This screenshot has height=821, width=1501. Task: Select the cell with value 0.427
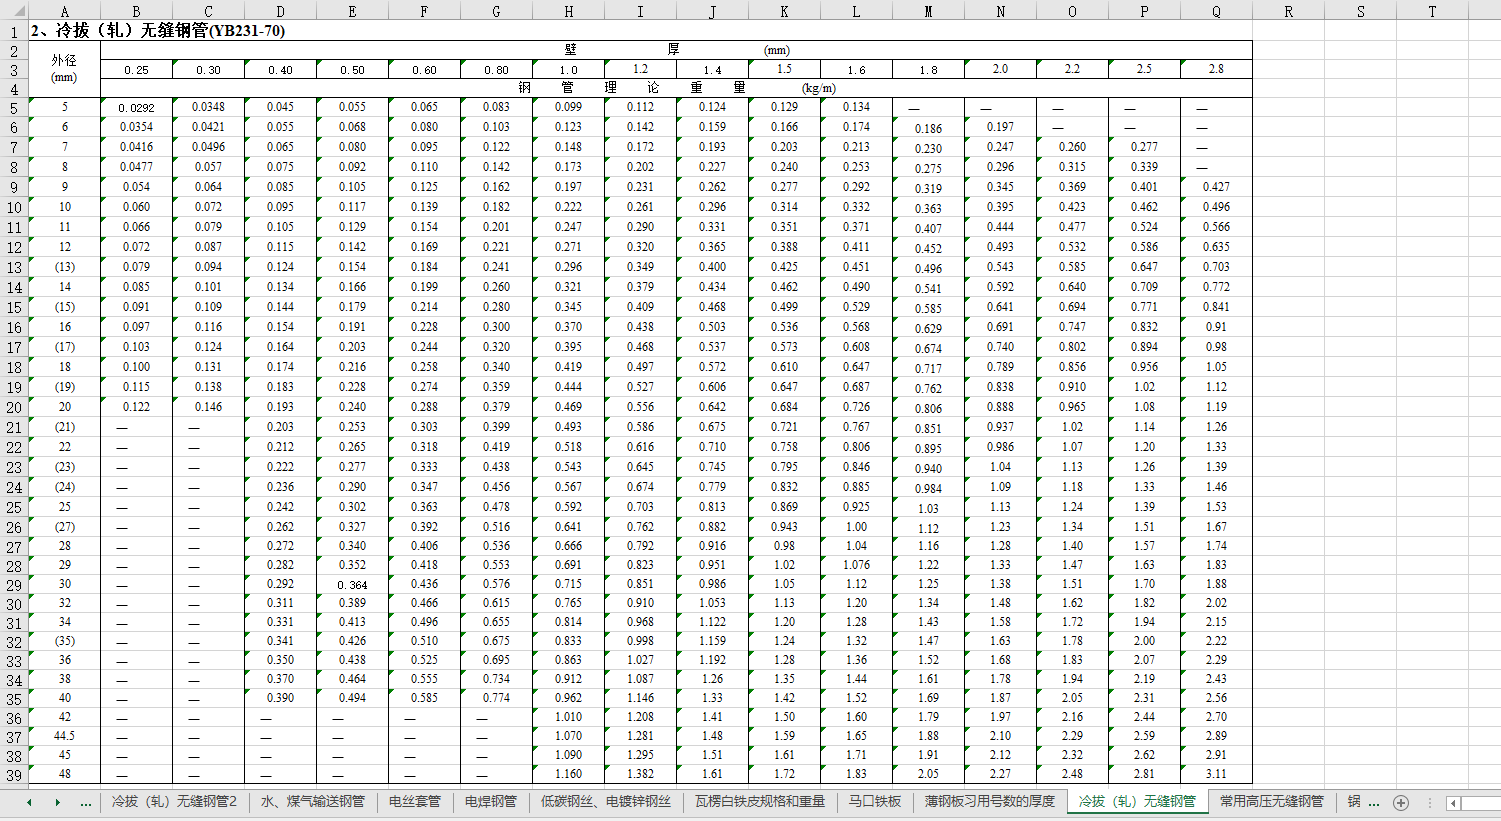pos(1216,187)
